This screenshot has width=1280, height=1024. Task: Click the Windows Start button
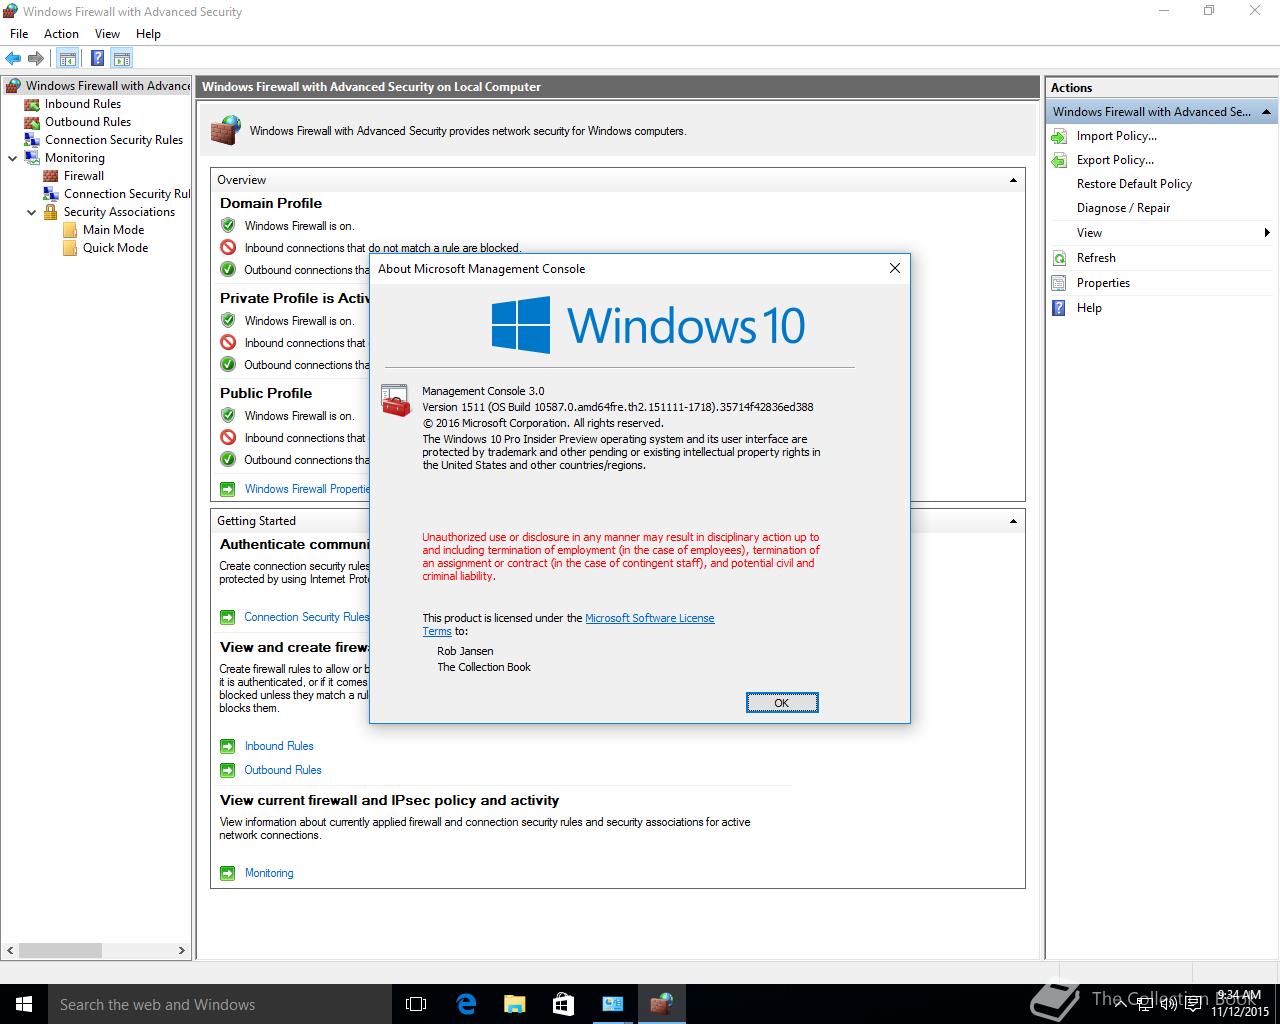coord(24,1004)
